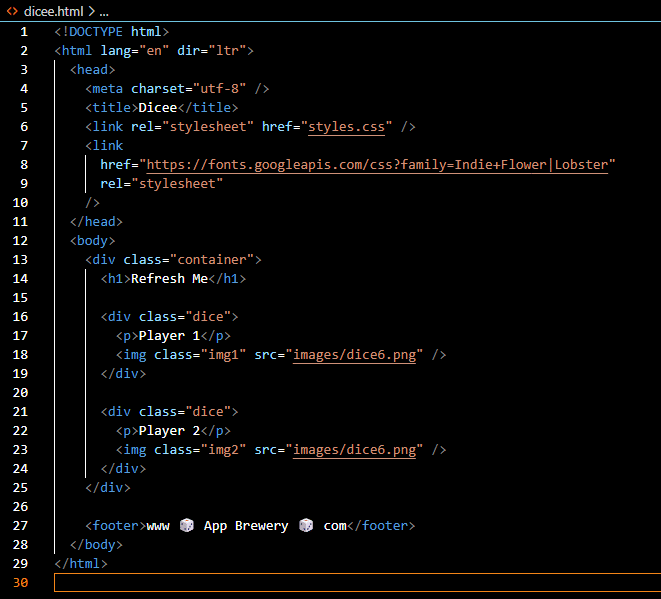
Task: Open the breadcrumb ellipsis after dicee.html
Action: point(104,12)
